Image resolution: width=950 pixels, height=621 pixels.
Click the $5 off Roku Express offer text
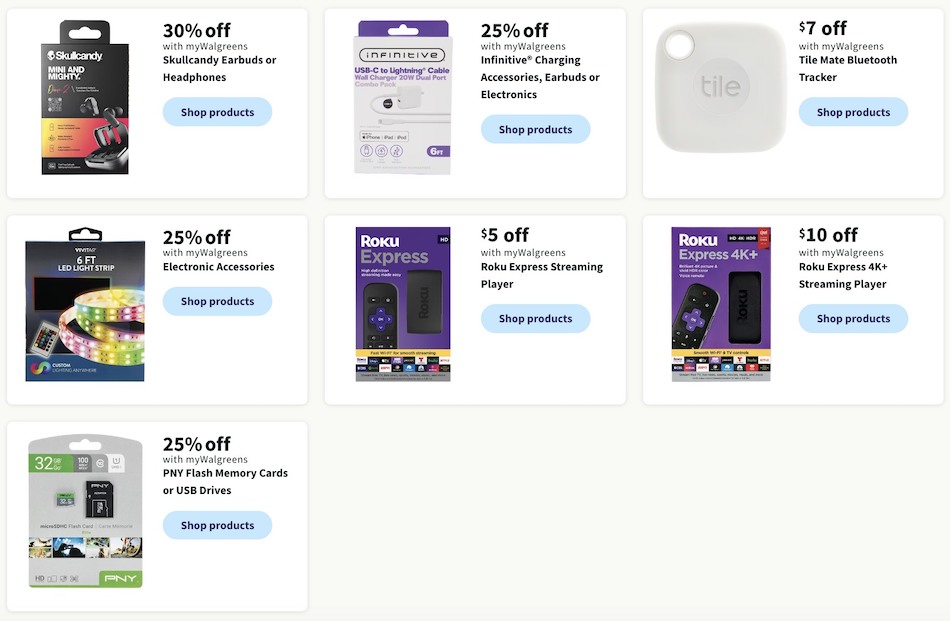click(504, 234)
